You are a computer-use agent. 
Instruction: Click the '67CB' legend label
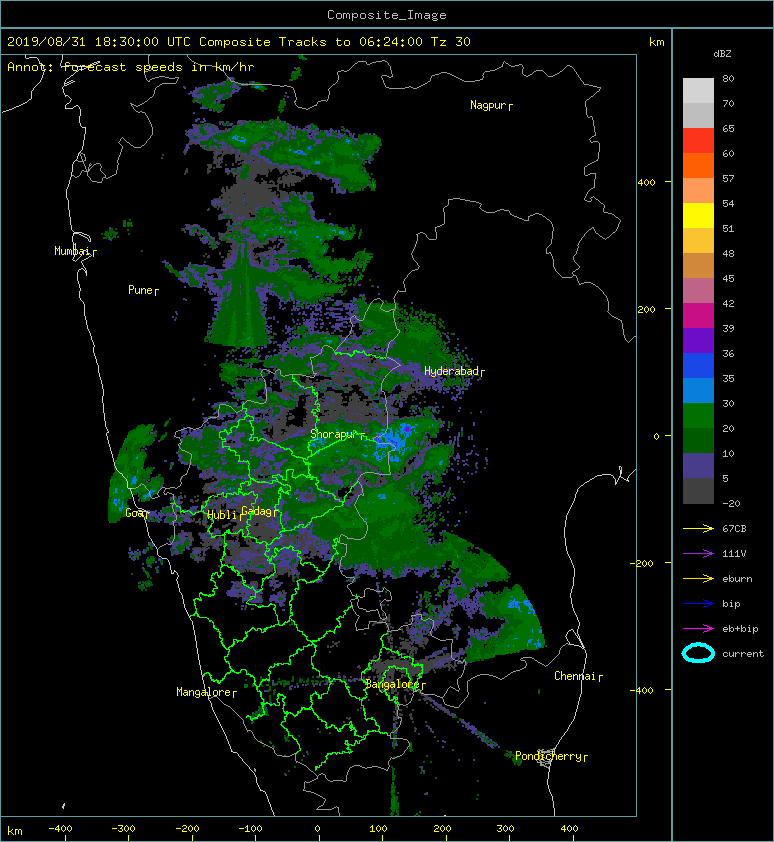click(x=734, y=529)
